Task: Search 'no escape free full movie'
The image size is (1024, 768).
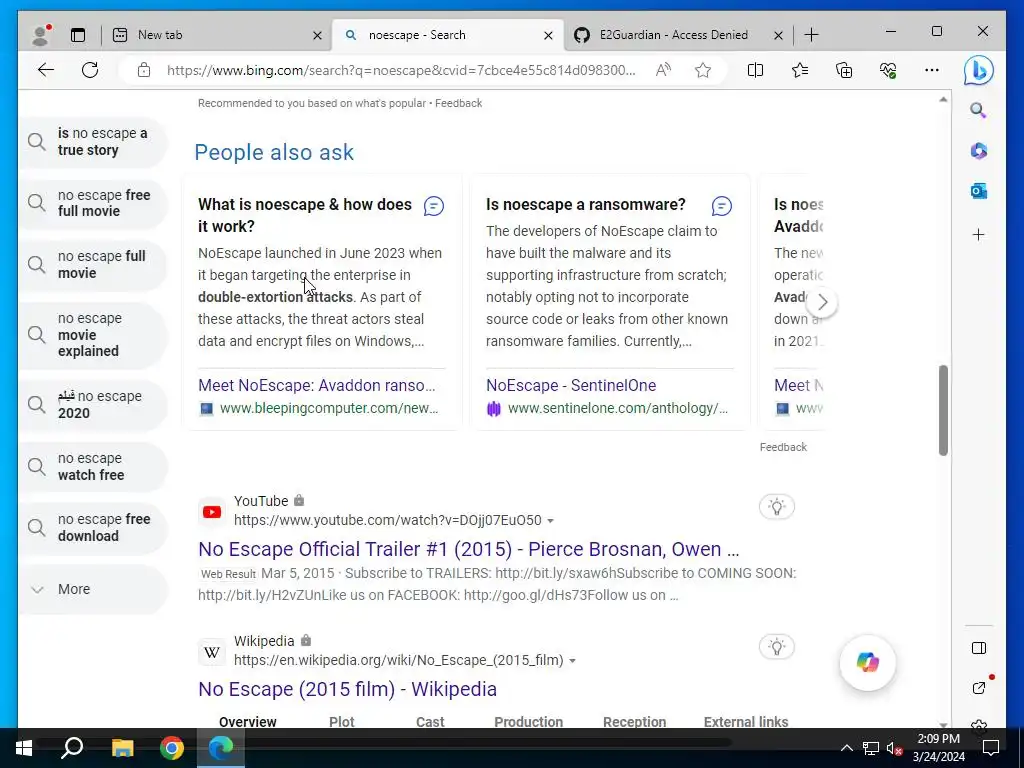Action: tap(93, 203)
